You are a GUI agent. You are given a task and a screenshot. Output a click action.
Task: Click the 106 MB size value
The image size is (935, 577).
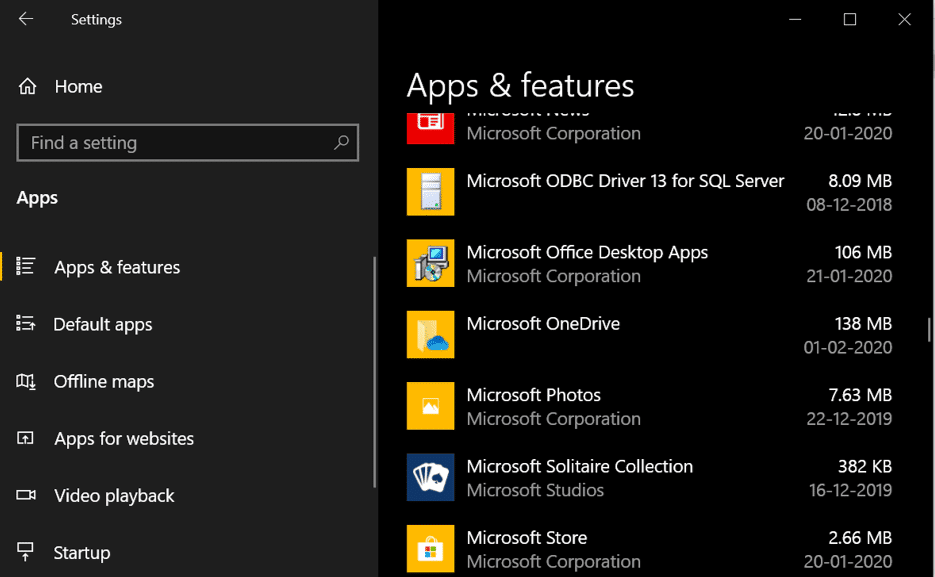pos(863,252)
